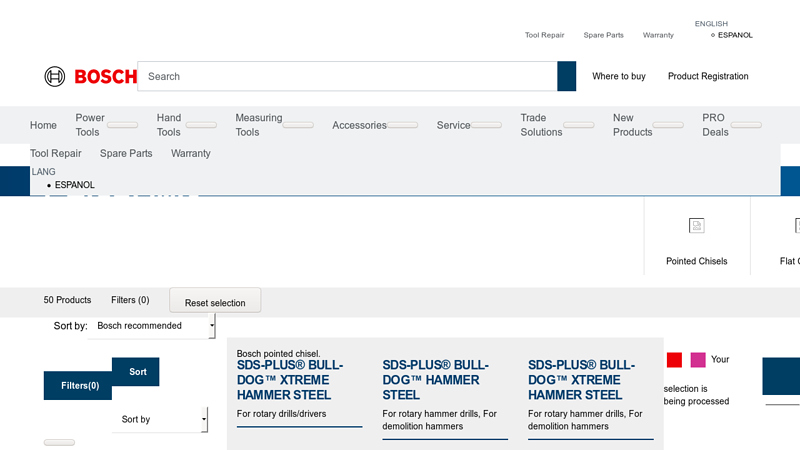Image resolution: width=800 pixels, height=450 pixels.
Task: Choose ESPANOL under LANG list
Action: (74, 185)
